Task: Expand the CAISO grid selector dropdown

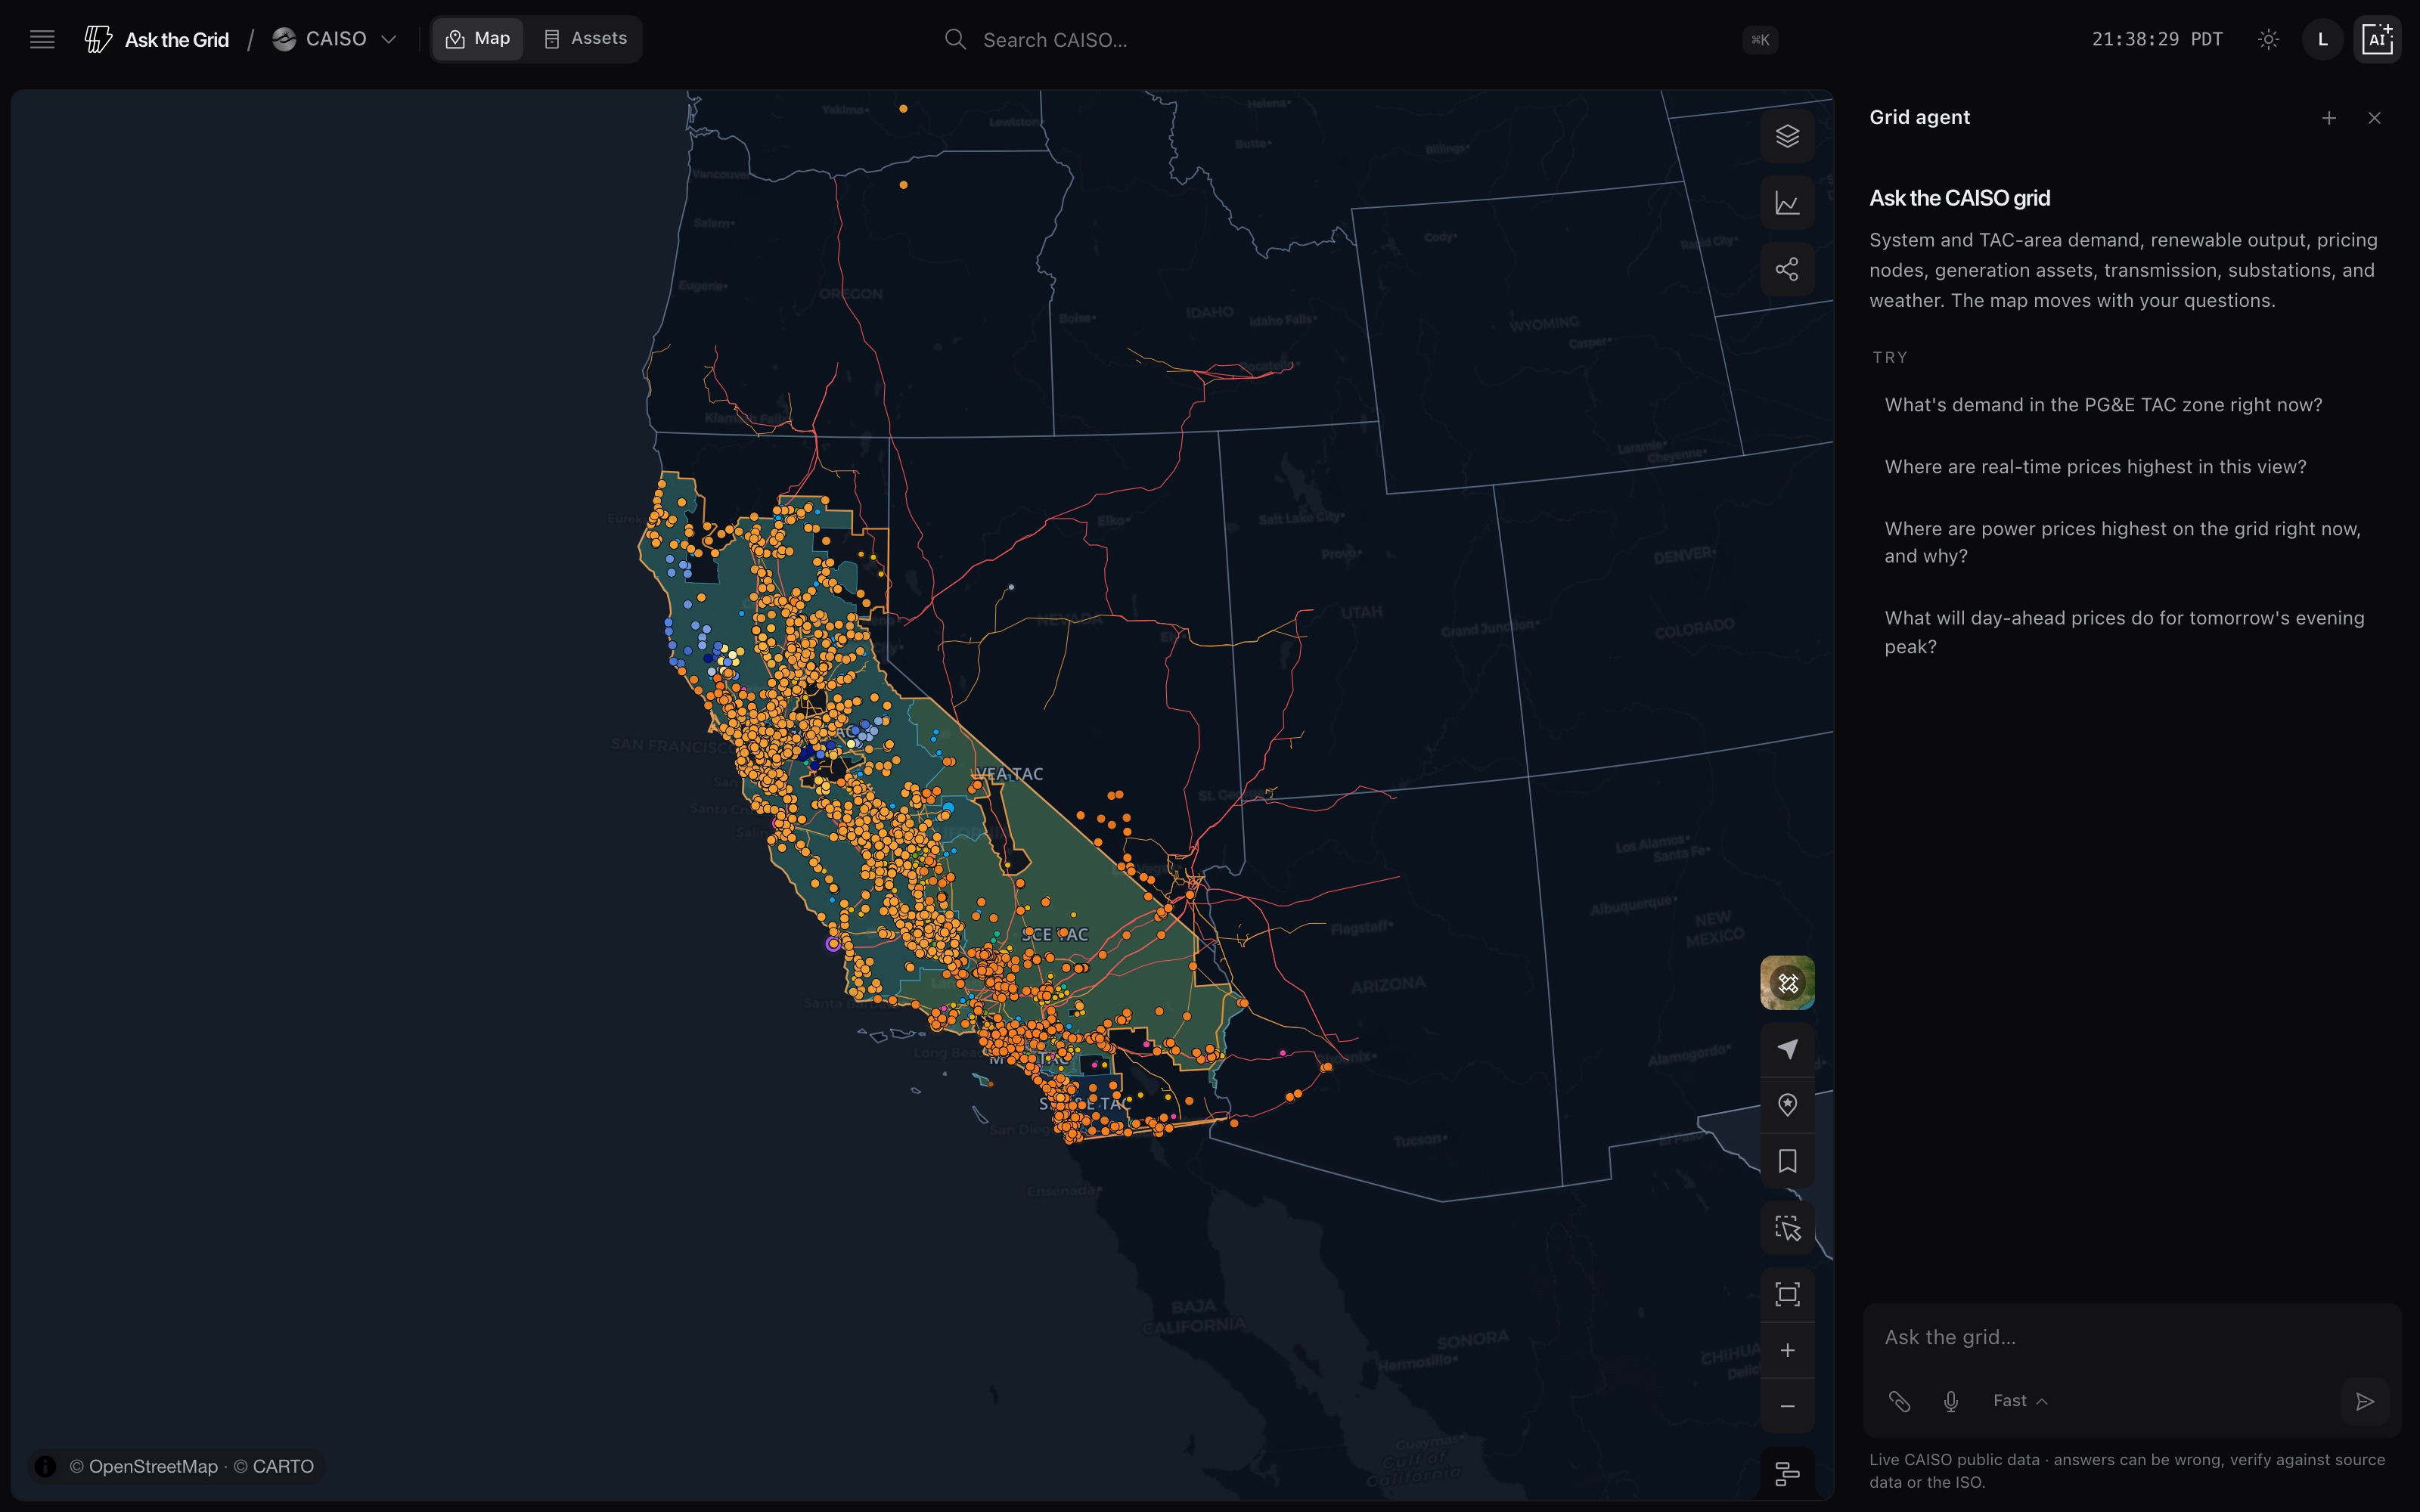Action: click(x=335, y=39)
